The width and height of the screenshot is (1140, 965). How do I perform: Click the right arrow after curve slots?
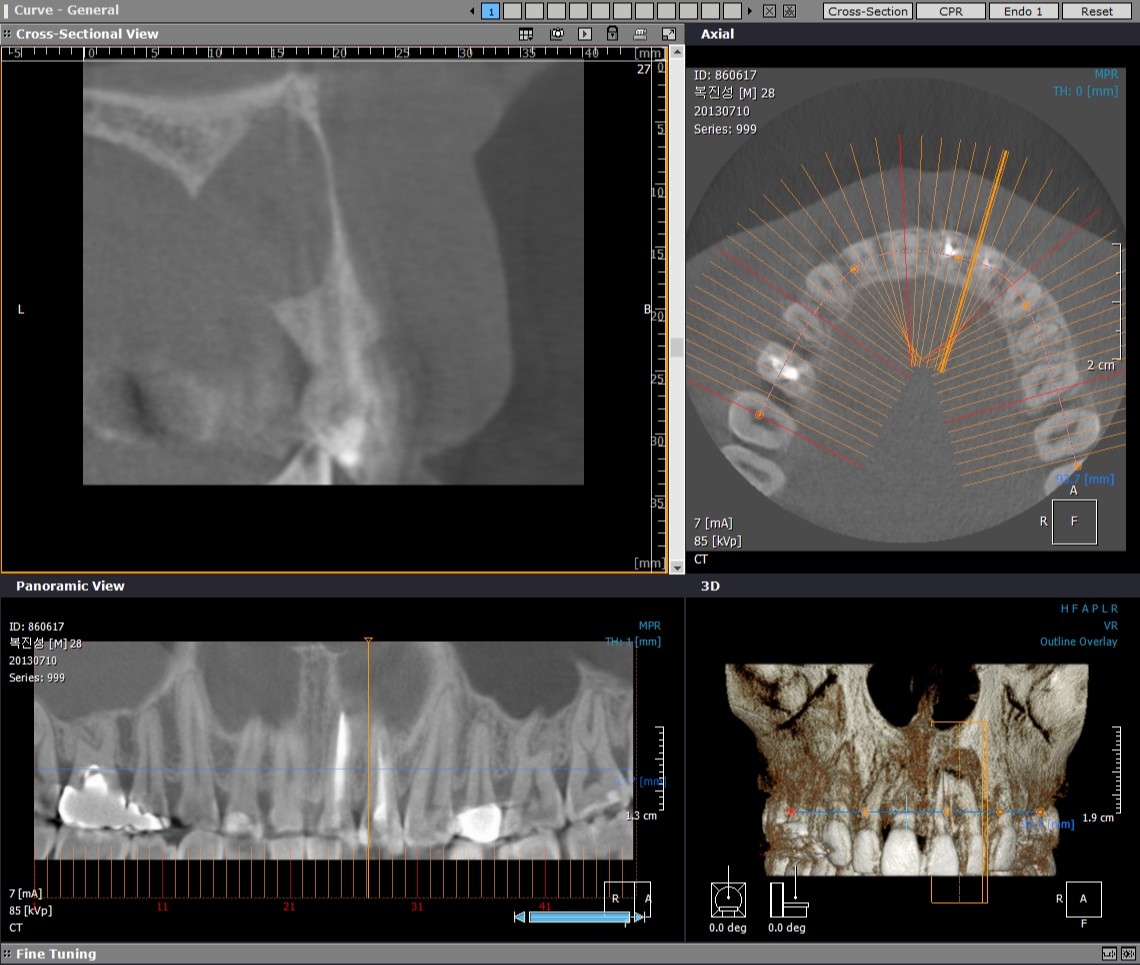coord(750,11)
